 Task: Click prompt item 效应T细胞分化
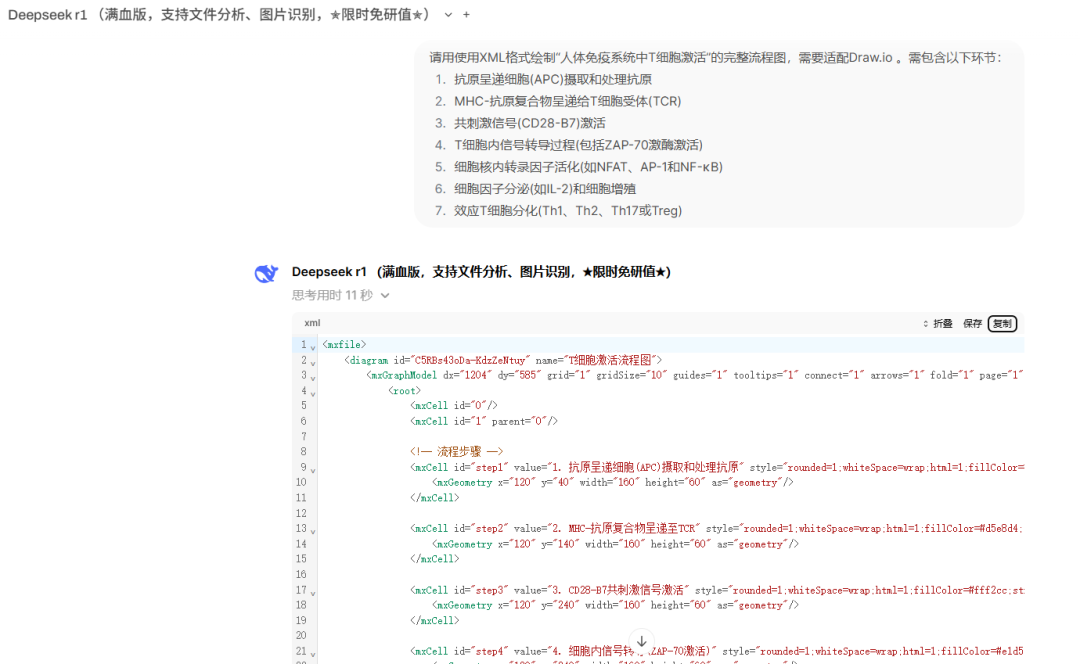(x=568, y=211)
